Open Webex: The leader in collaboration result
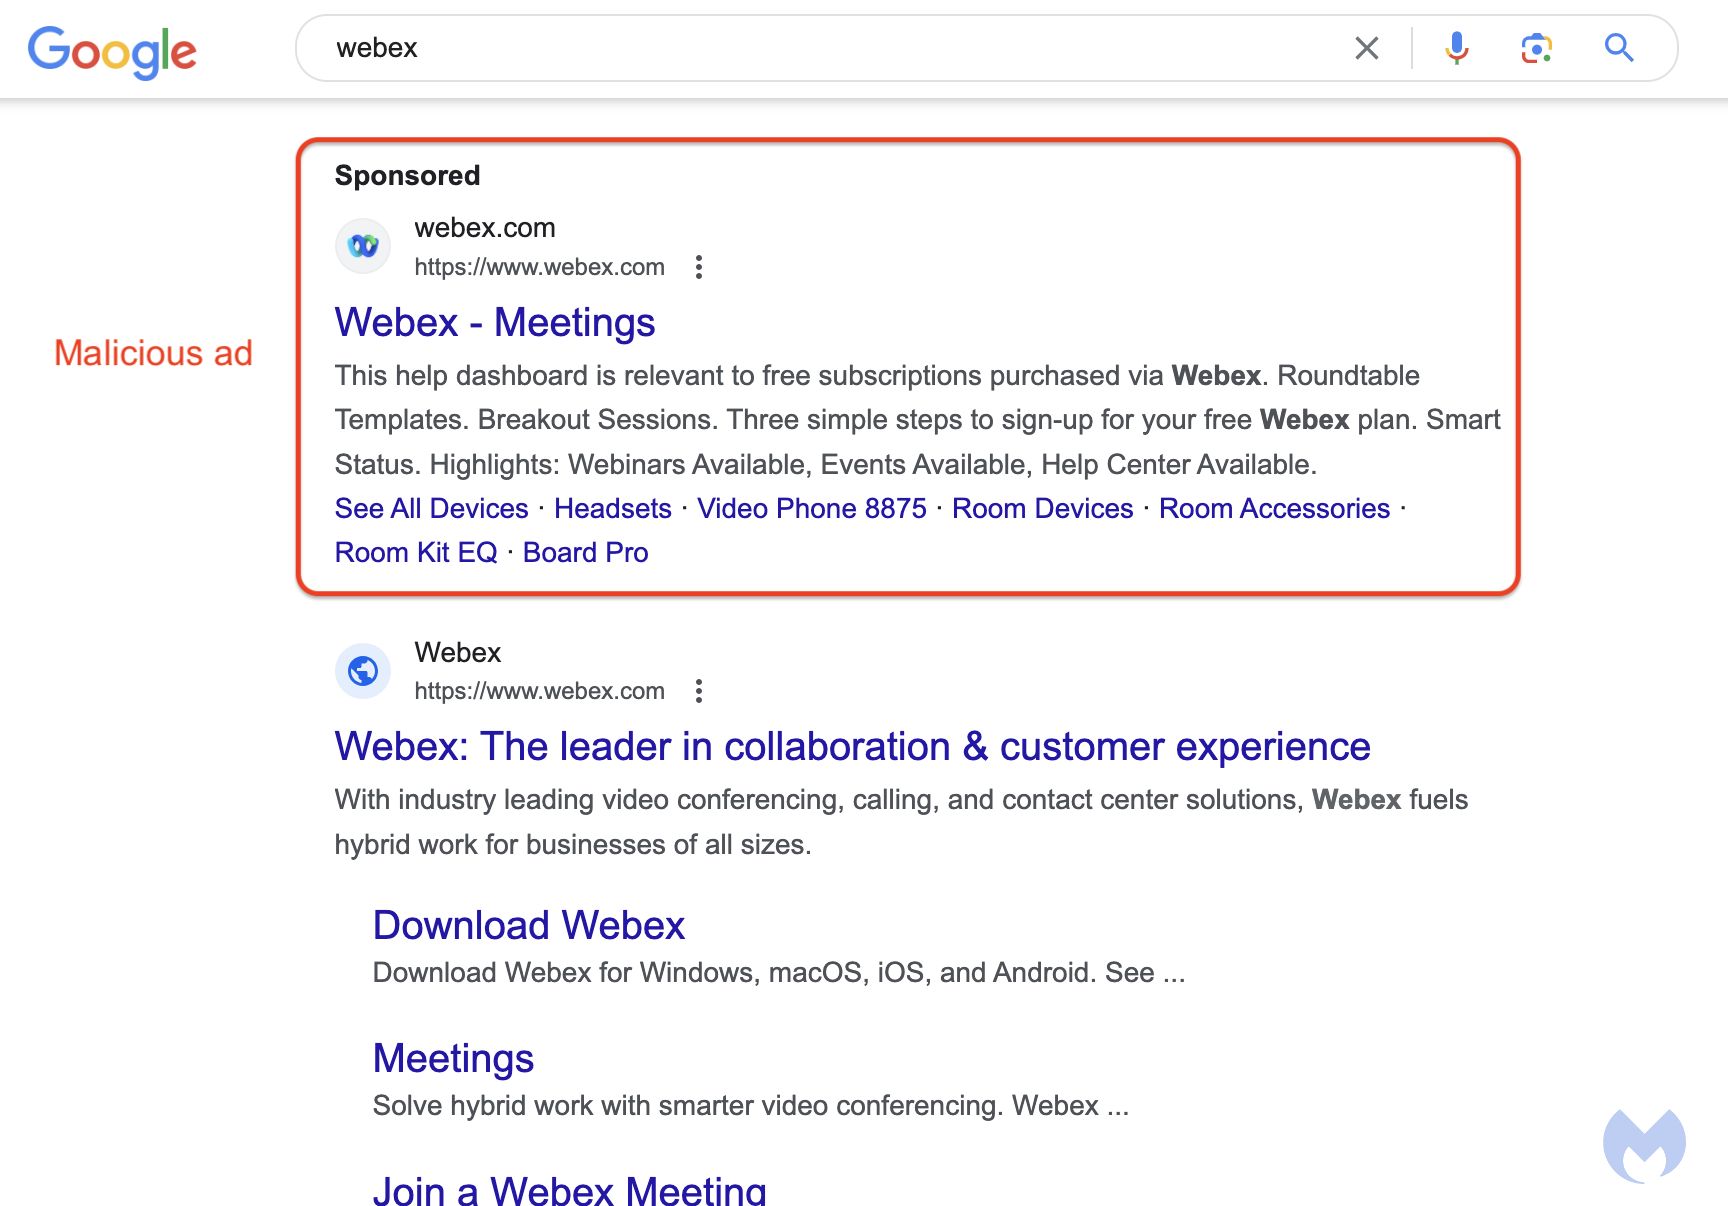Screen dimensions: 1728x1206 coord(851,746)
